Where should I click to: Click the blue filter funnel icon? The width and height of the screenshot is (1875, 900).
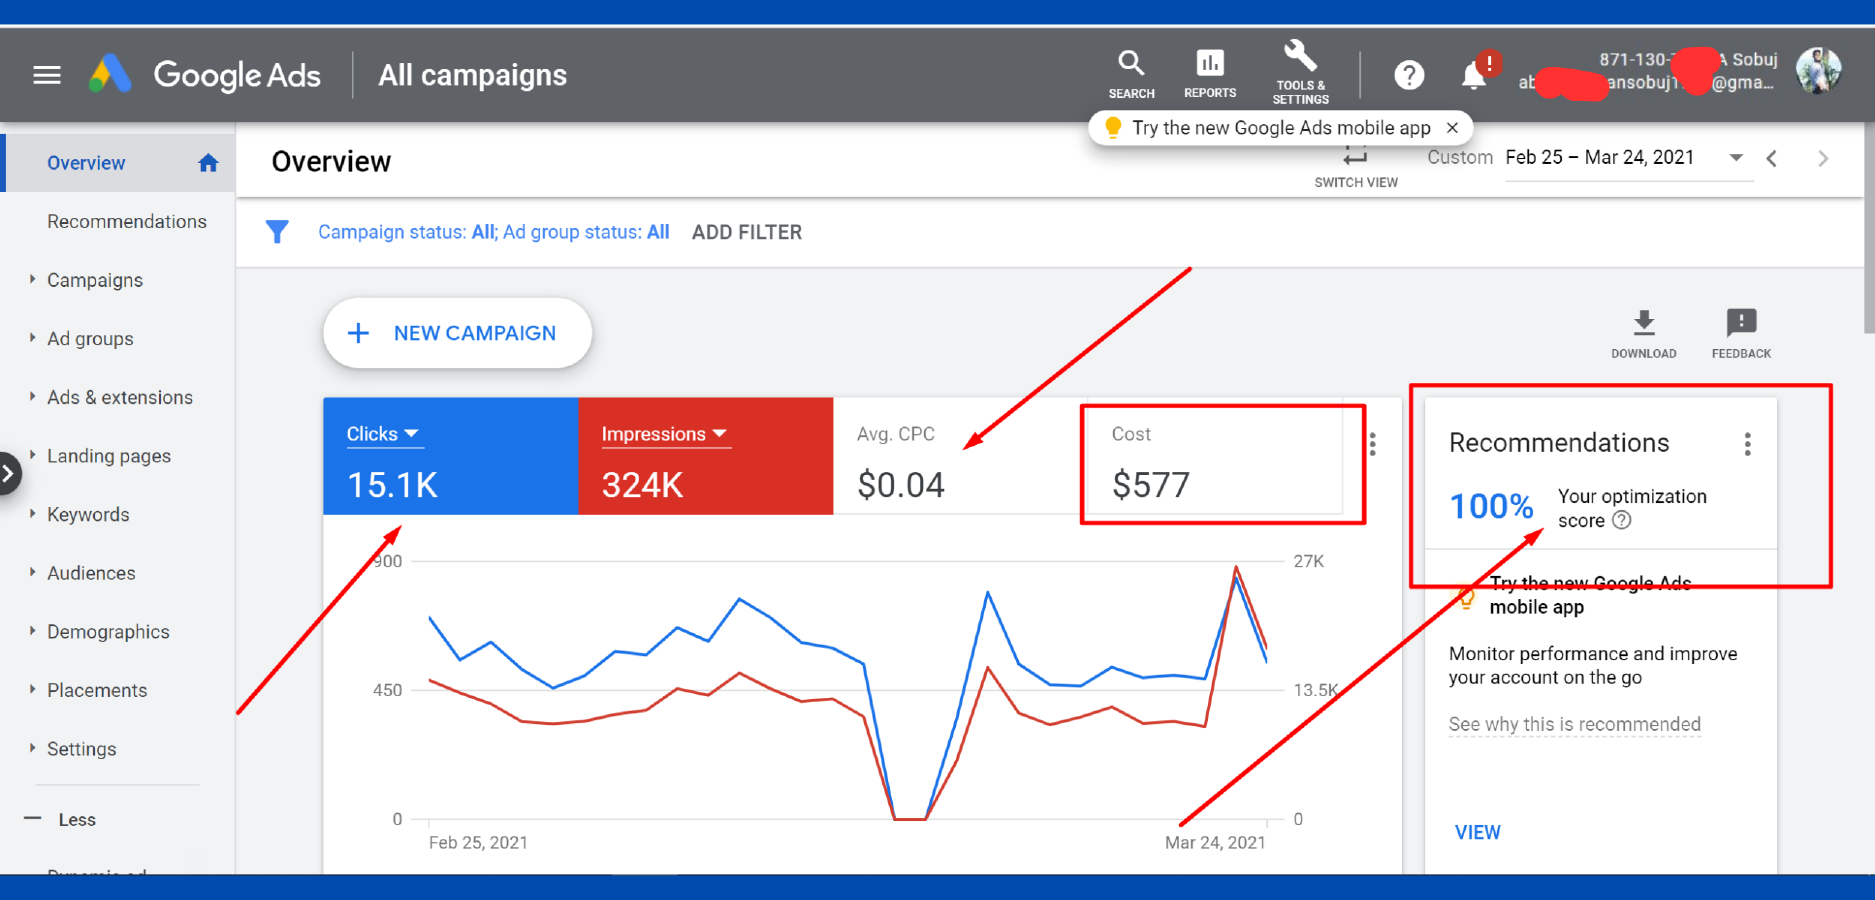[277, 231]
